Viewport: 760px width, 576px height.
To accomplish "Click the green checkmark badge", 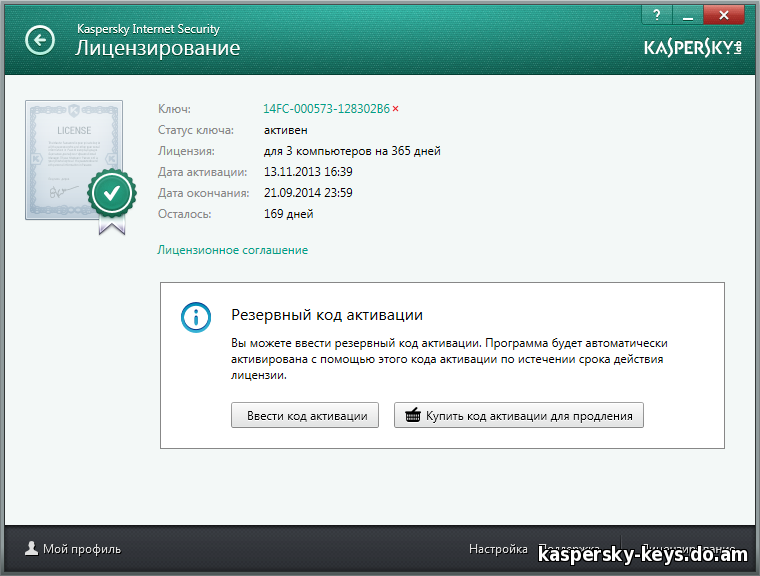I will click(x=112, y=193).
